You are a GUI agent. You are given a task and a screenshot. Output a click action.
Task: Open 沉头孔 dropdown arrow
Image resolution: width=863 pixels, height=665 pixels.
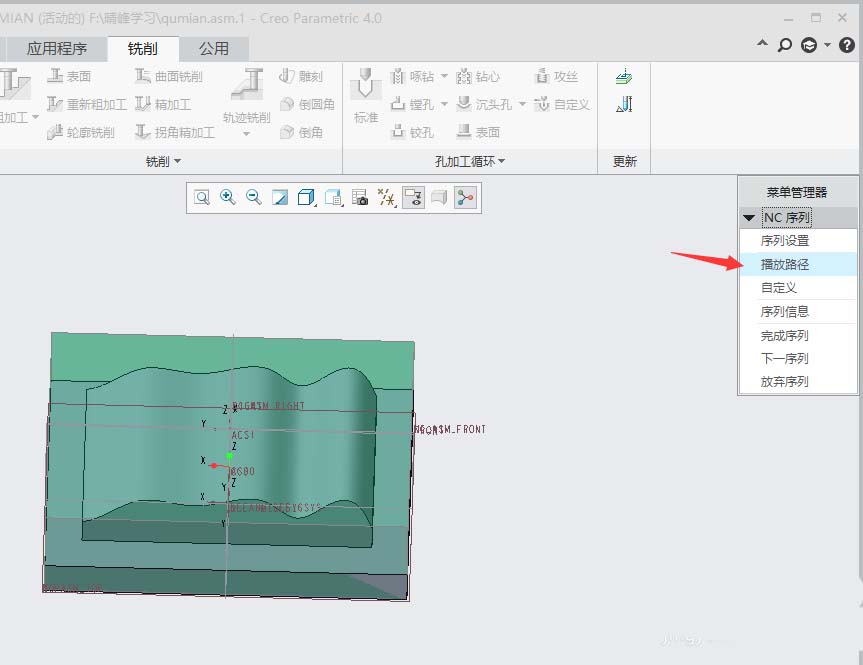(522, 104)
